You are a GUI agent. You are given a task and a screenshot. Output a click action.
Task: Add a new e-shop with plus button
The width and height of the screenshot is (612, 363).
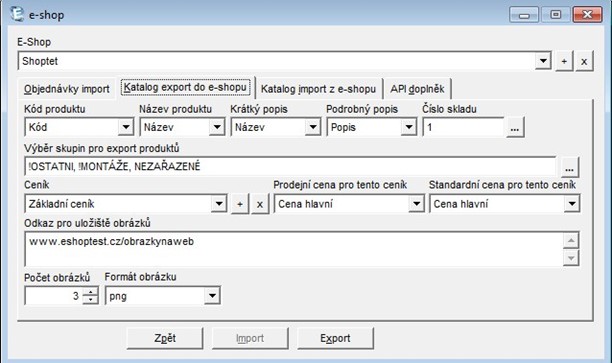564,61
